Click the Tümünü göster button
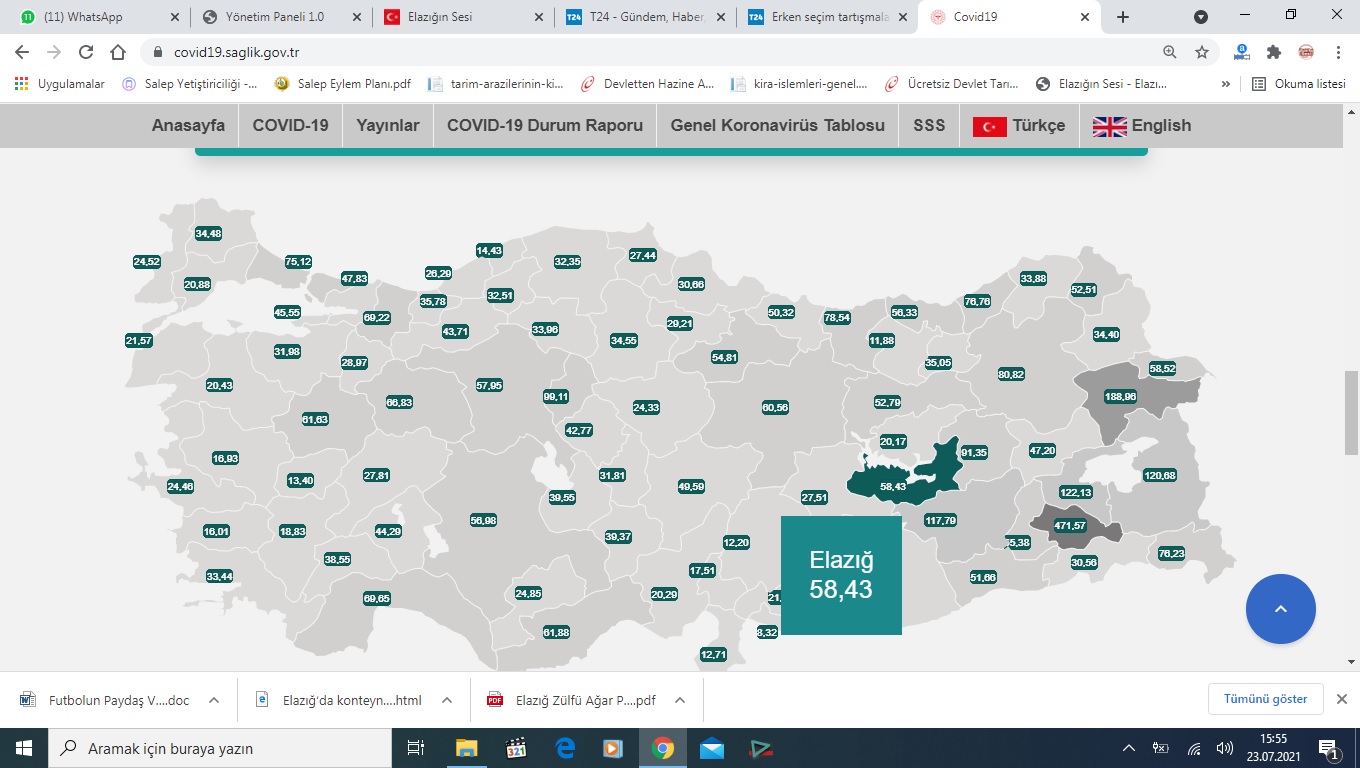The height and width of the screenshot is (768, 1360). tap(1265, 699)
